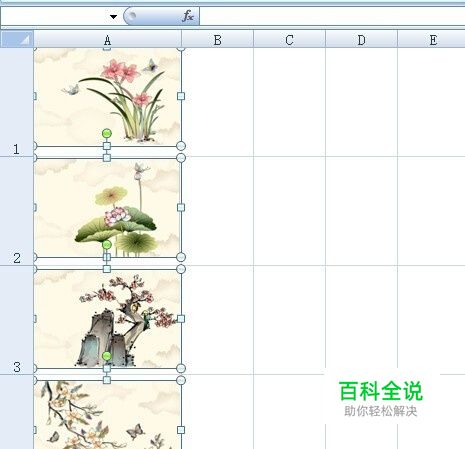Select column B header
Viewport: 465px width, 449px height.
click(x=217, y=40)
